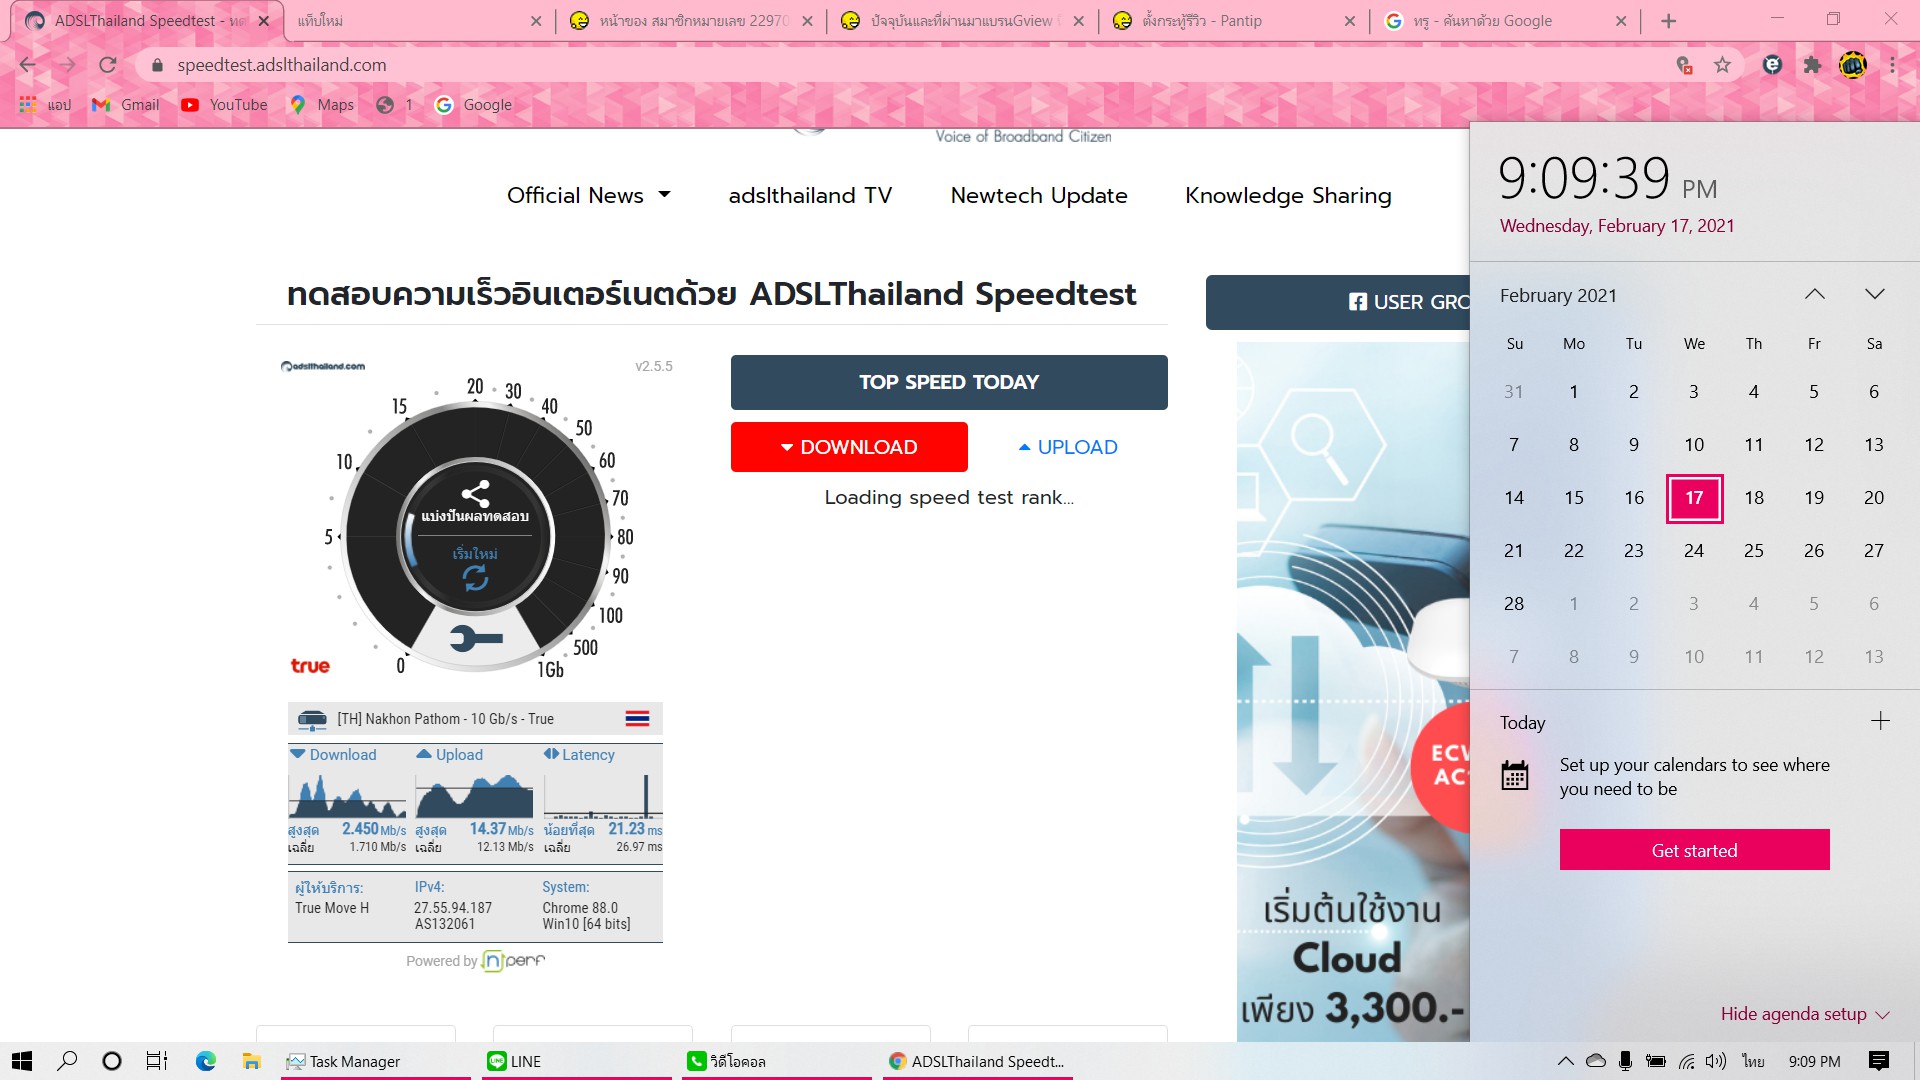This screenshot has width=1920, height=1080.
Task: Click the taskbar clock showing 9:09 PM
Action: click(x=1814, y=1061)
